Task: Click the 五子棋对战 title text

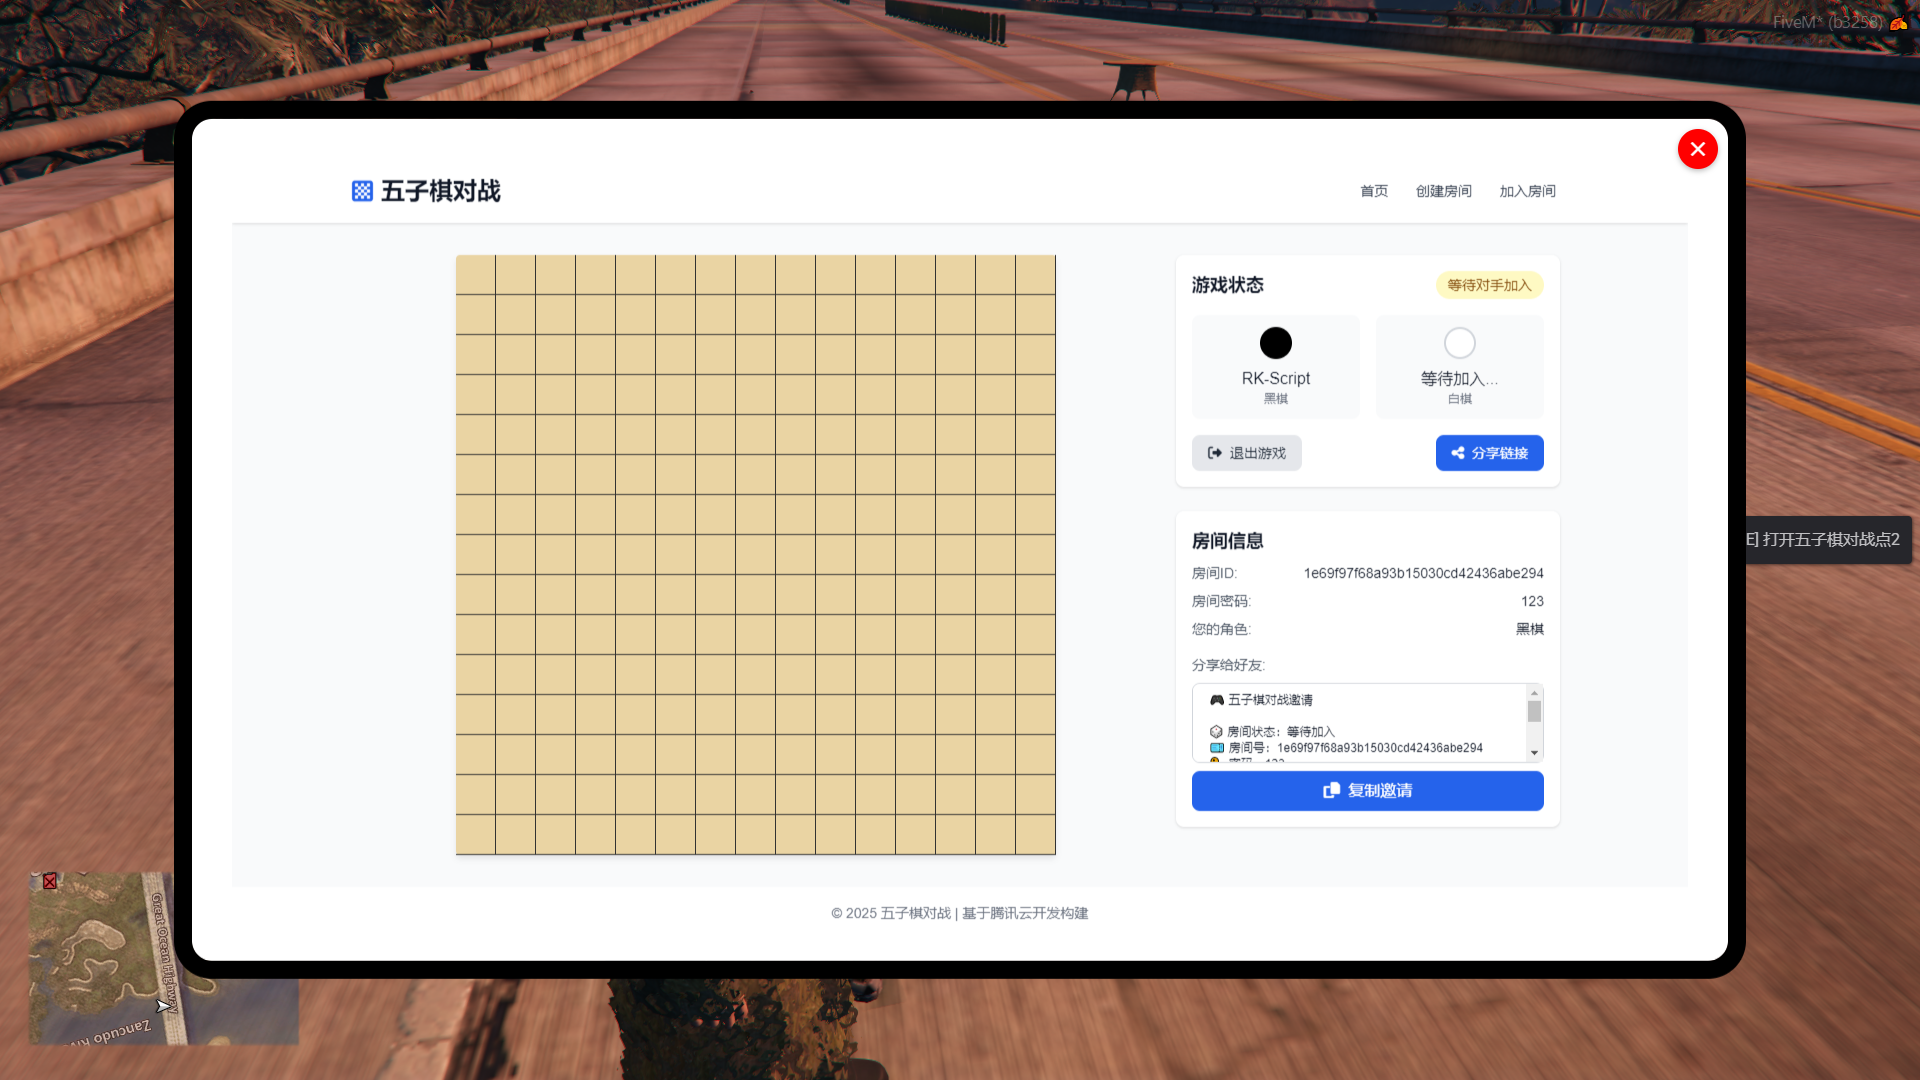Action: [x=440, y=191]
